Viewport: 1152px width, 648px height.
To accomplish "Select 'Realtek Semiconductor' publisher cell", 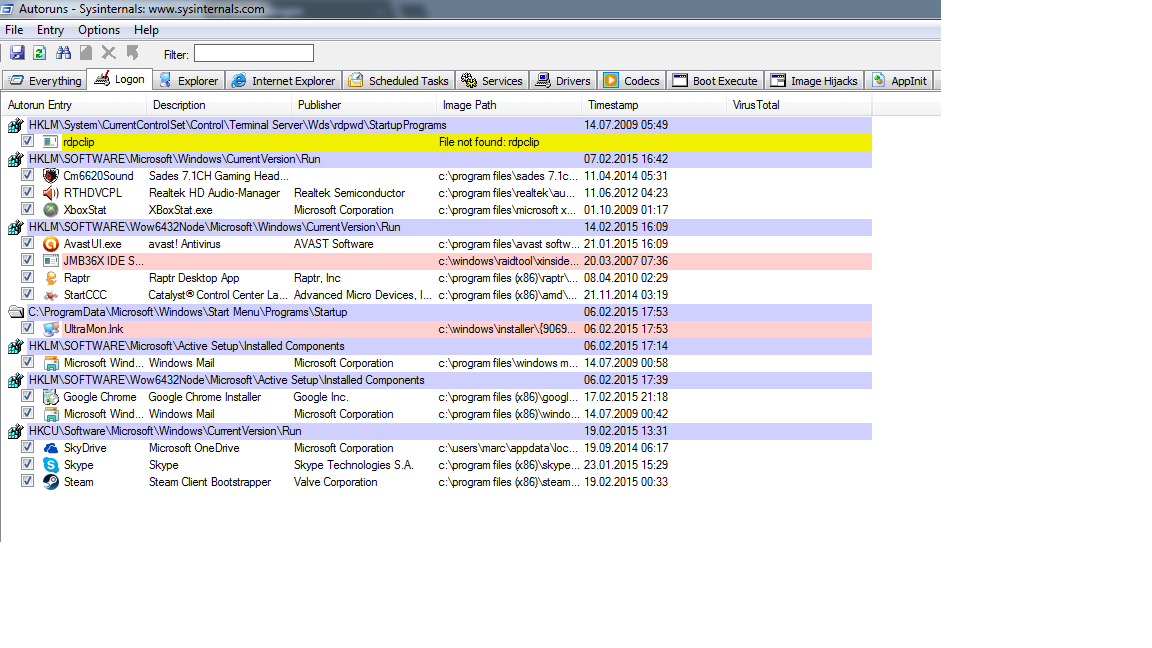I will (350, 192).
